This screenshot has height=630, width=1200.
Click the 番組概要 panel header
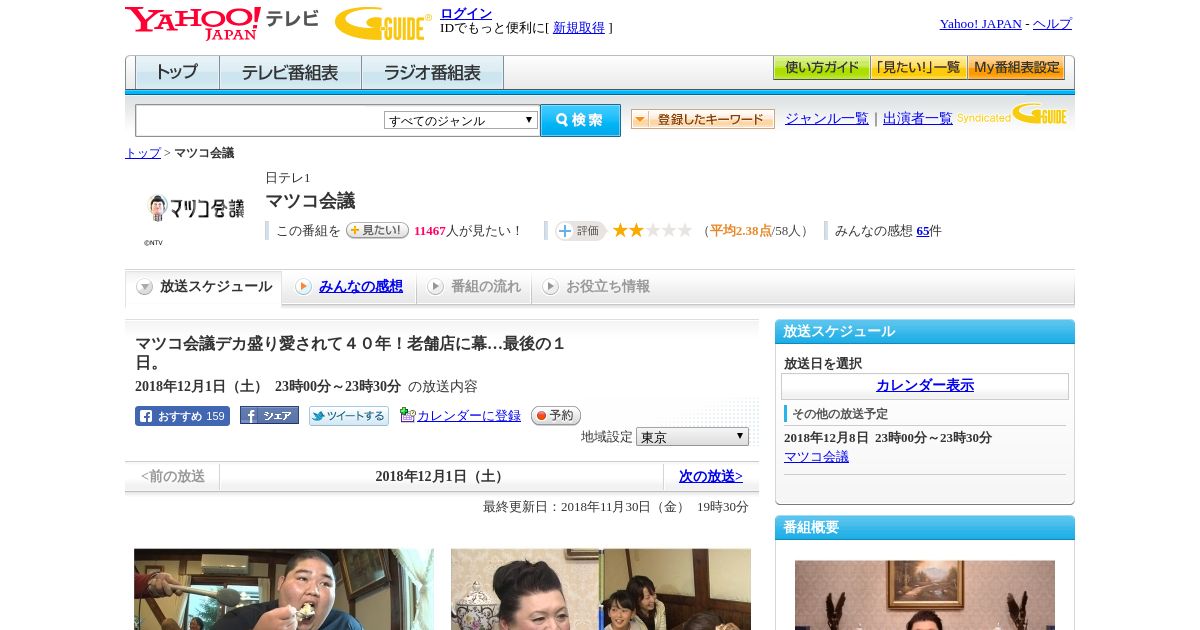[925, 528]
